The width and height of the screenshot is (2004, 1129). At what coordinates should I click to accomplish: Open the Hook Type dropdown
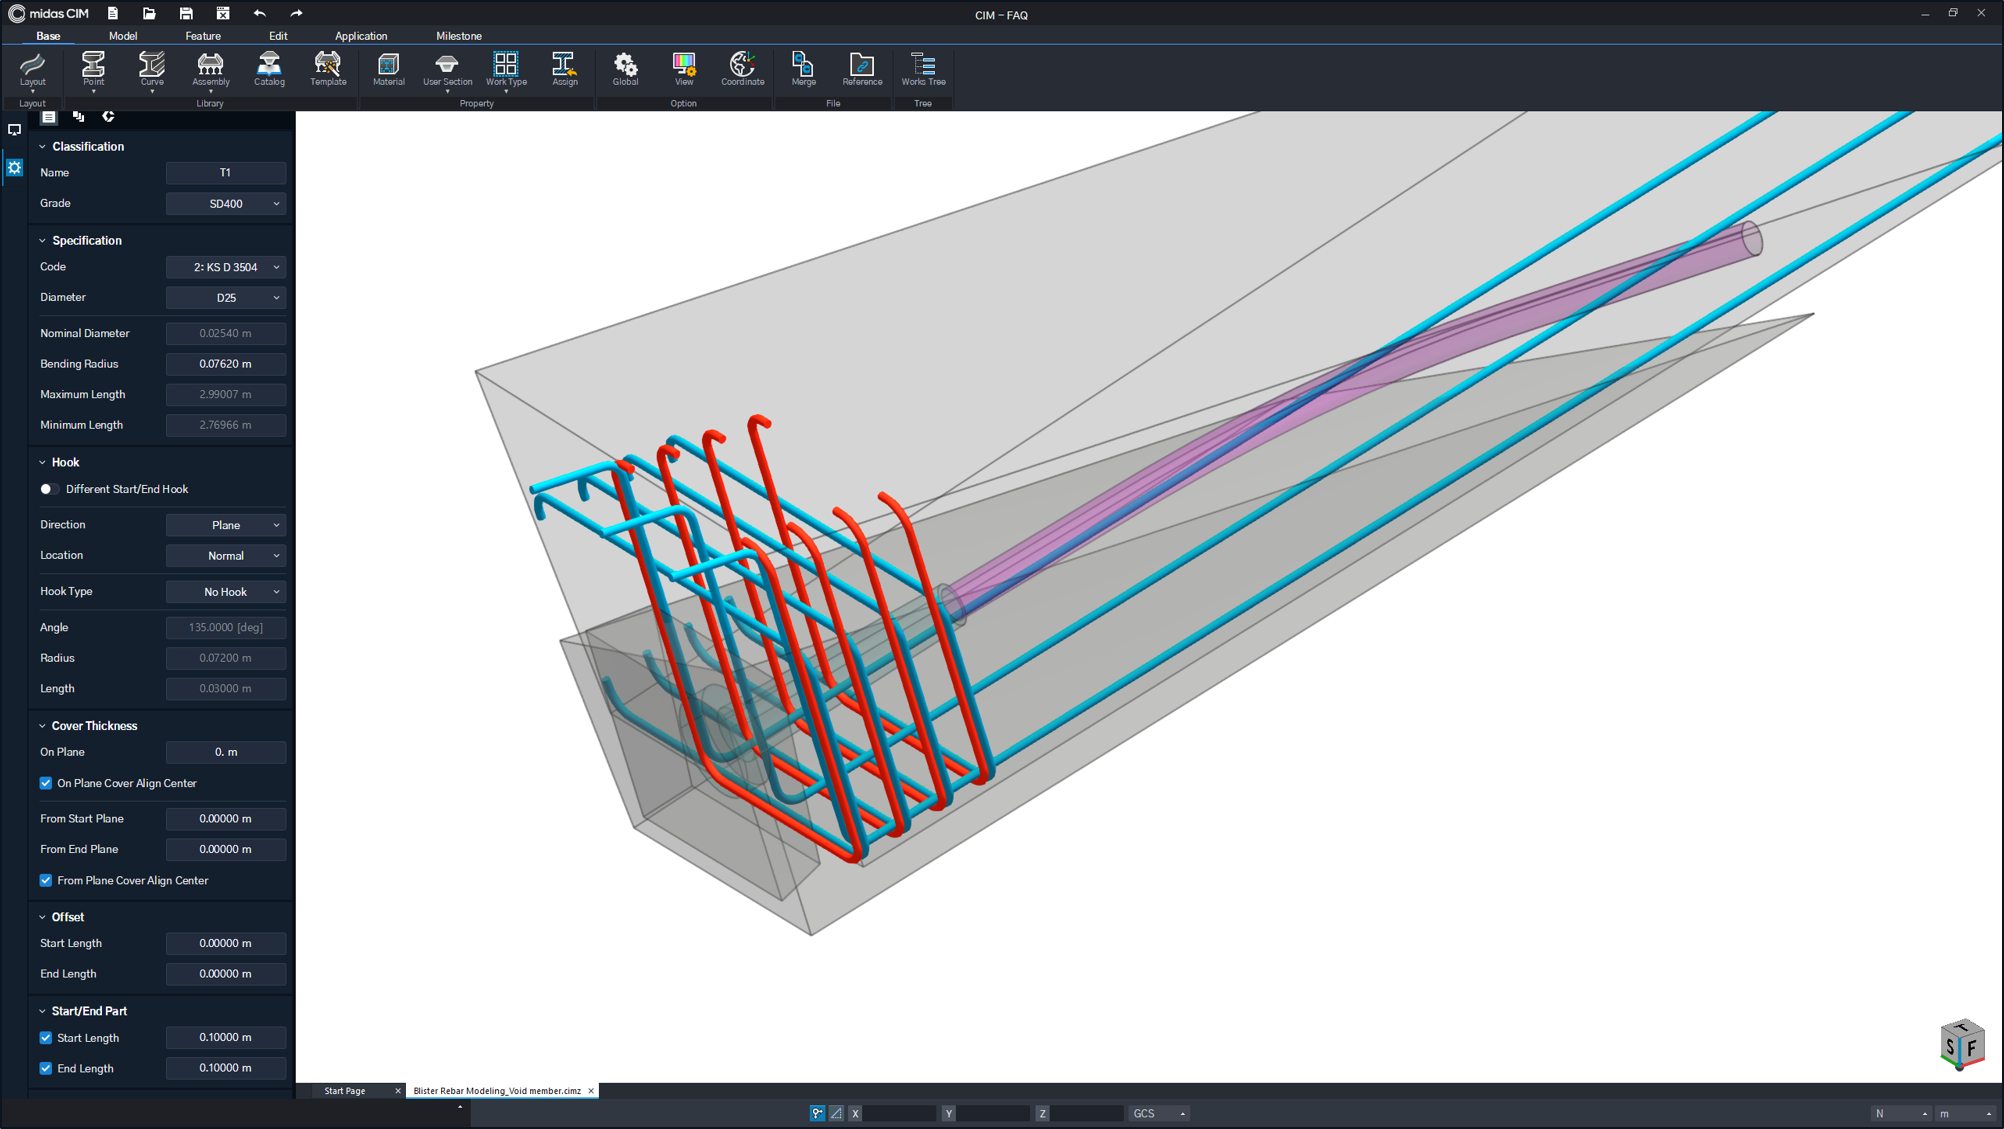click(226, 591)
